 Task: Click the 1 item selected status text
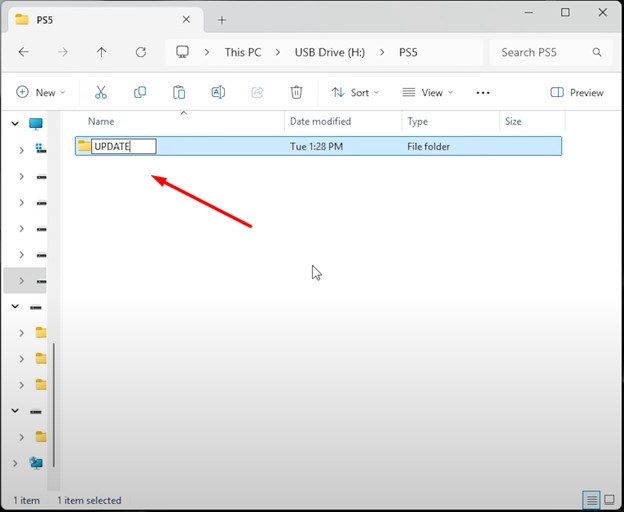click(x=89, y=500)
